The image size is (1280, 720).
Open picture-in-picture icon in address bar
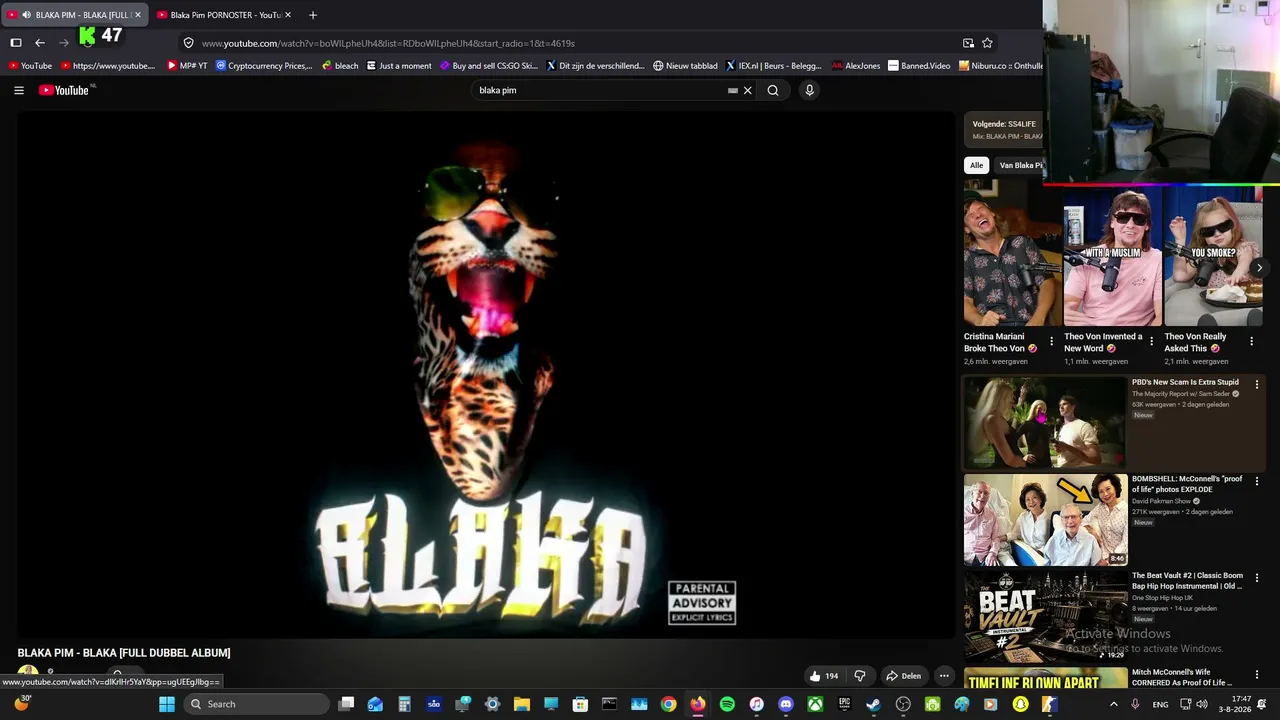pyautogui.click(x=968, y=43)
